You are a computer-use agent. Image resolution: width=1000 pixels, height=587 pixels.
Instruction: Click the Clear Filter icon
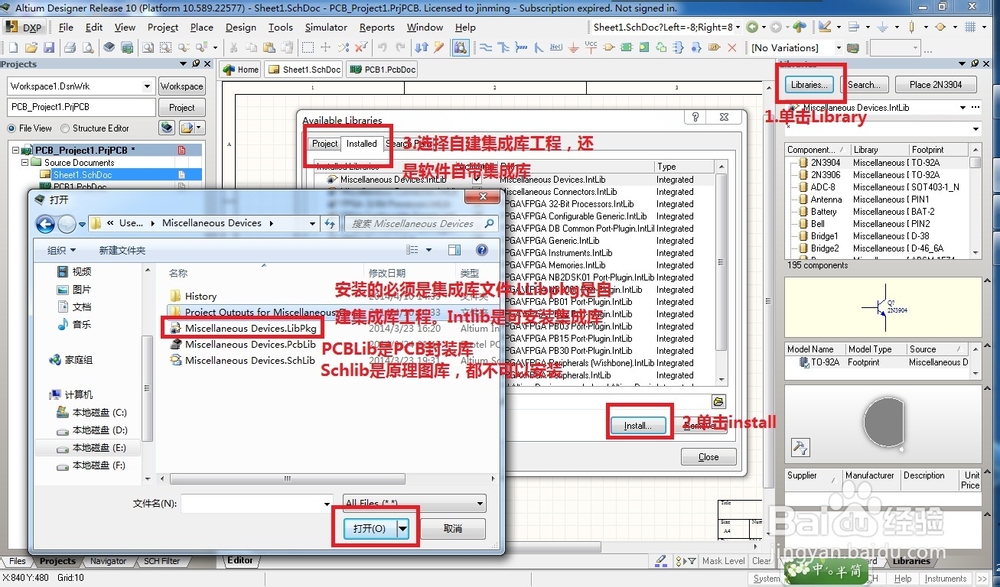[362, 48]
